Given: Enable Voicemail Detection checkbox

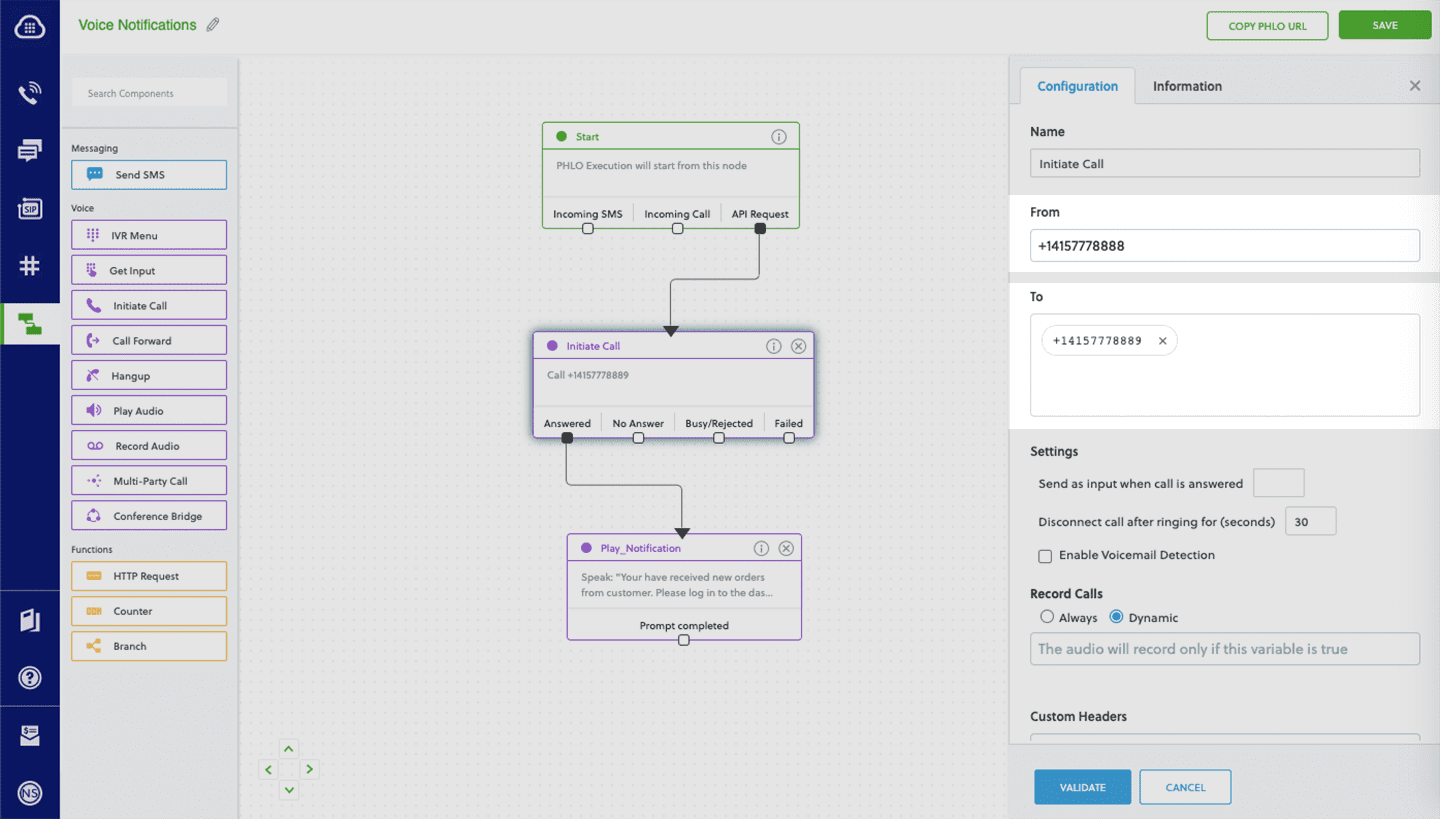Looking at the screenshot, I should tap(1045, 556).
